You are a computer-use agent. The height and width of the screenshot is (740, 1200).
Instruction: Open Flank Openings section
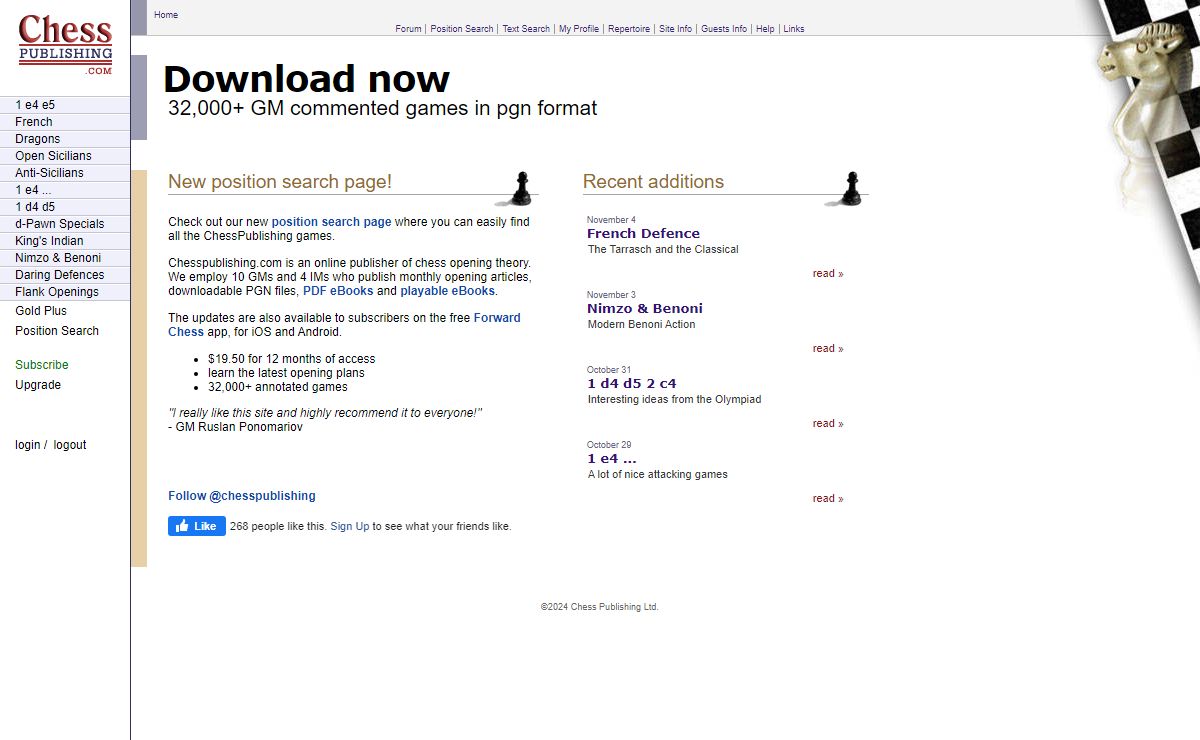[x=65, y=292]
